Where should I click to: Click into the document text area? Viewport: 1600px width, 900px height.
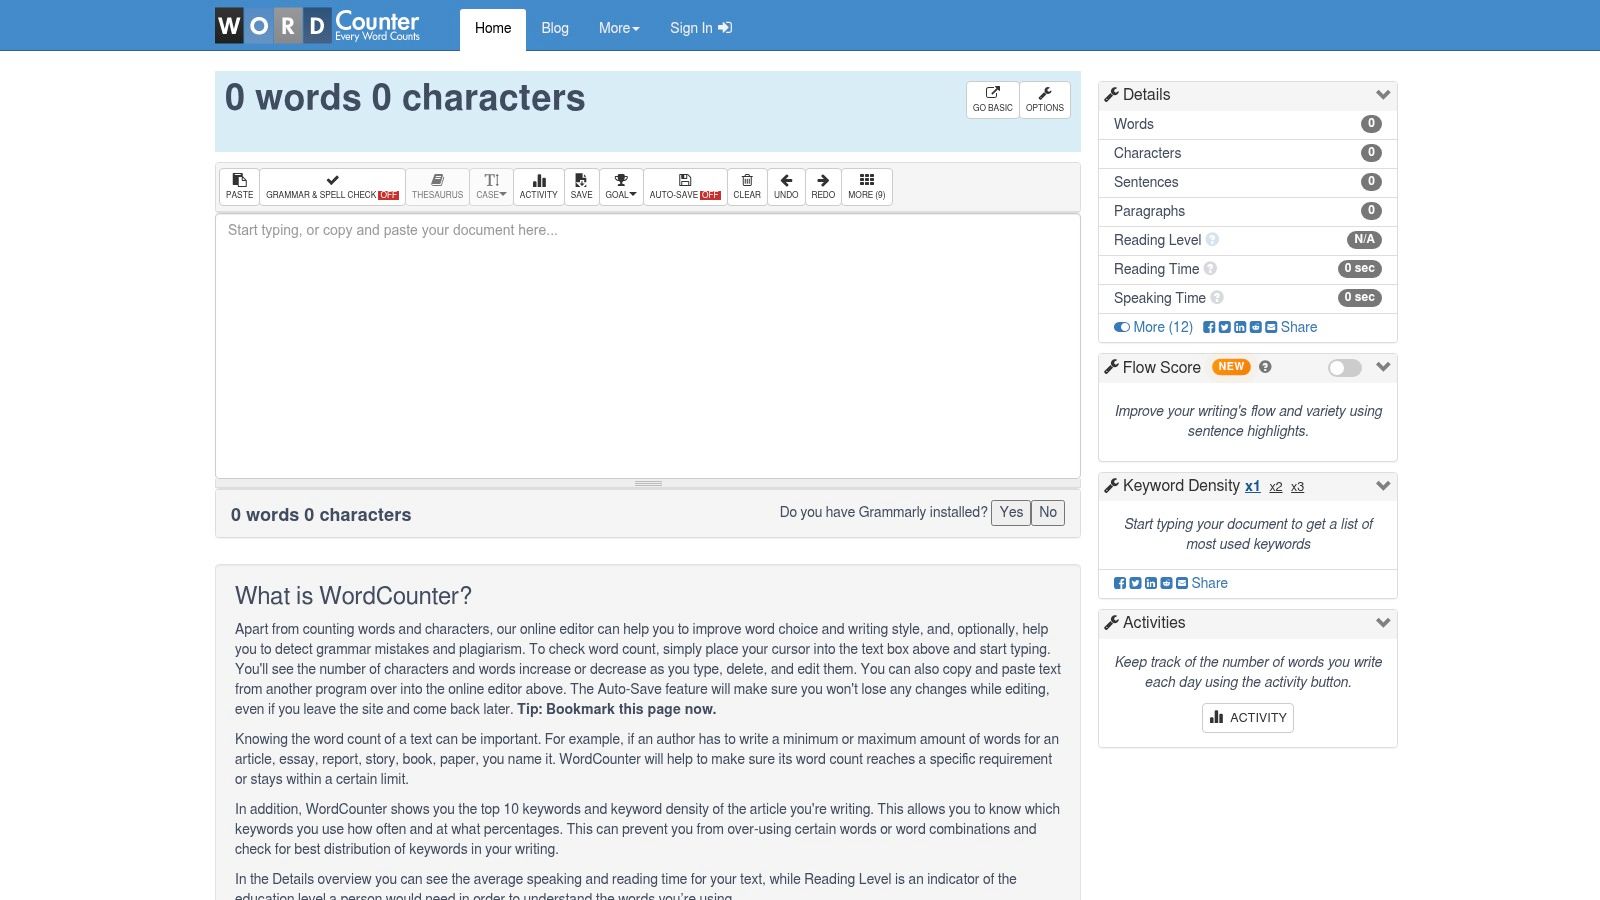(648, 346)
